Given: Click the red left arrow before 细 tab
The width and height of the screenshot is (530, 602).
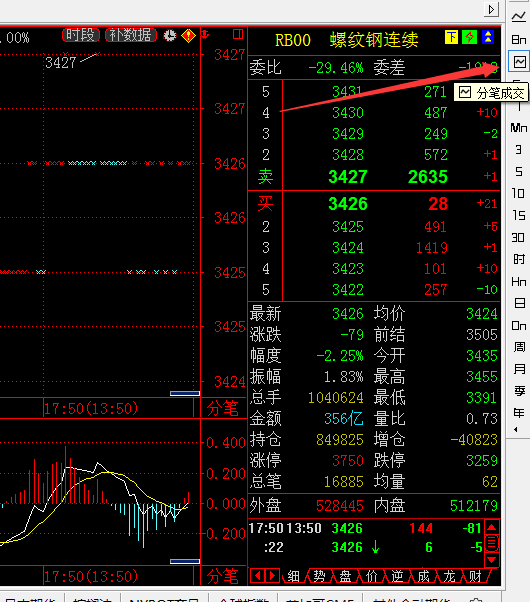Looking at the screenshot, I should pos(257,576).
